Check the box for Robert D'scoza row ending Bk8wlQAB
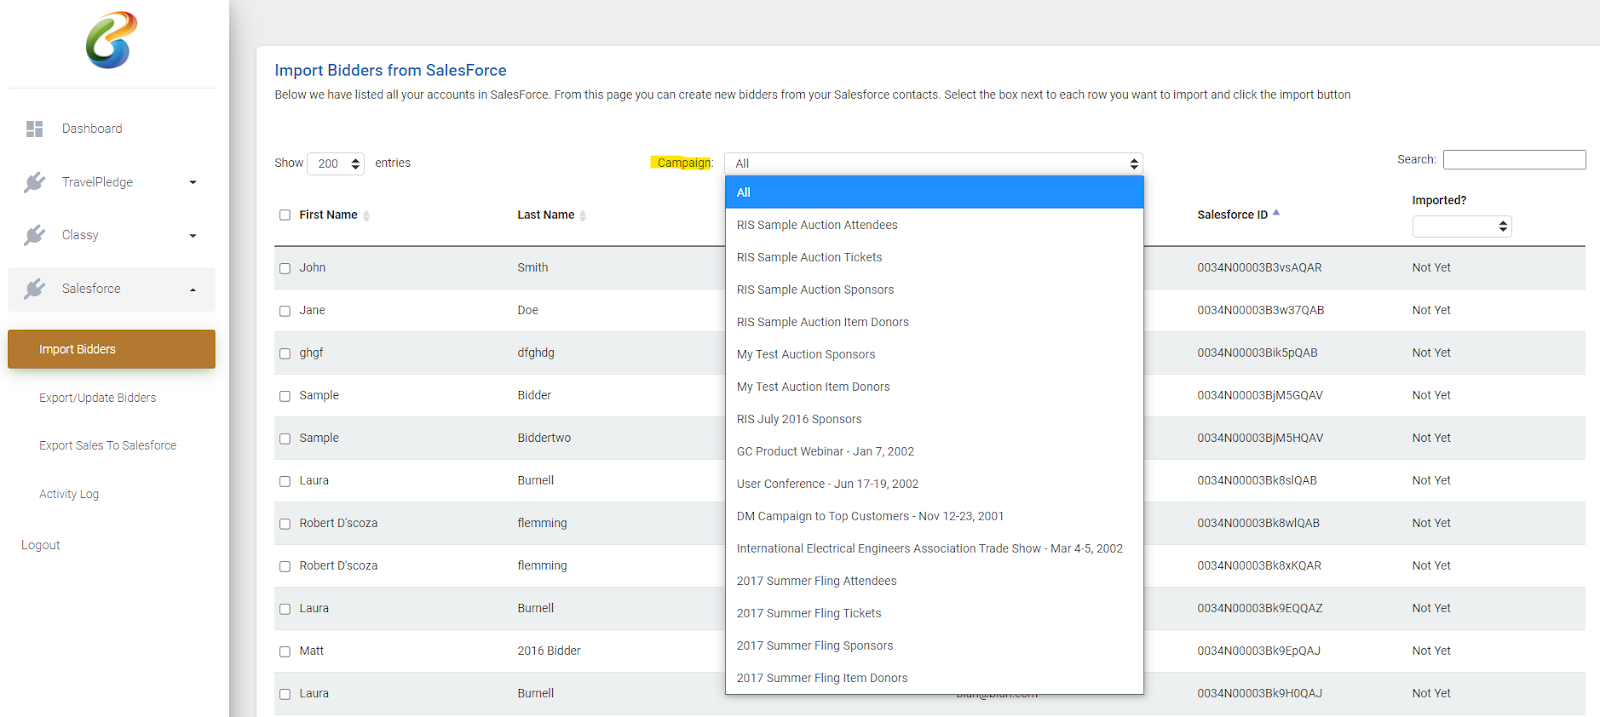1600x717 pixels. coord(285,524)
